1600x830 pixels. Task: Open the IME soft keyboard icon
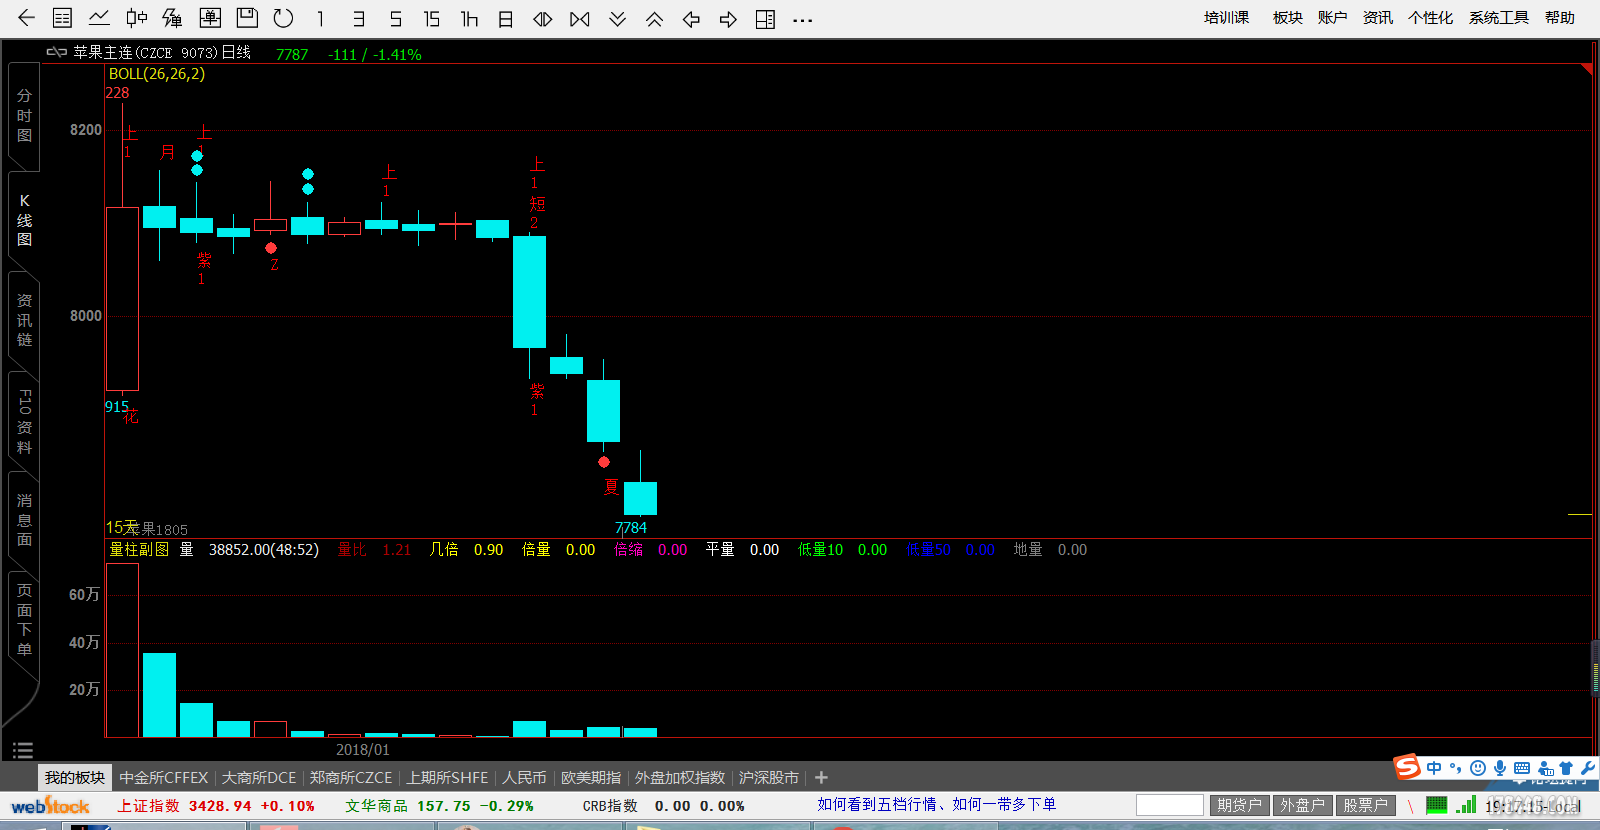[x=1522, y=768]
